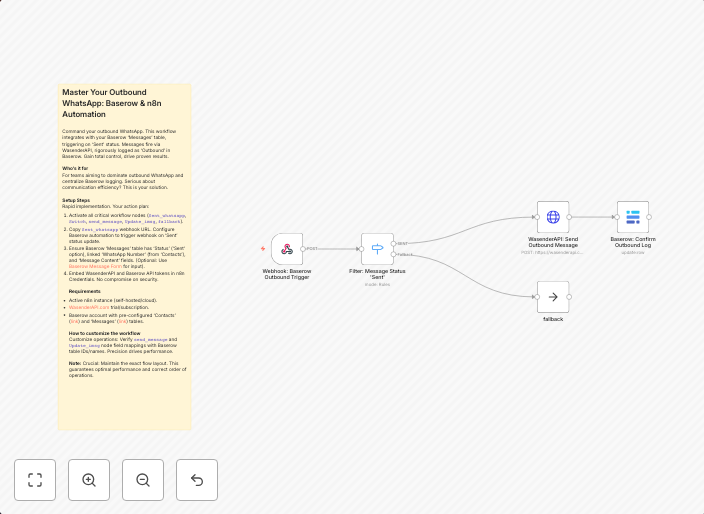Click the 'Baserow: Confirm Outbound Log' label
Screen dimensions: 704x514
[x=633, y=242]
